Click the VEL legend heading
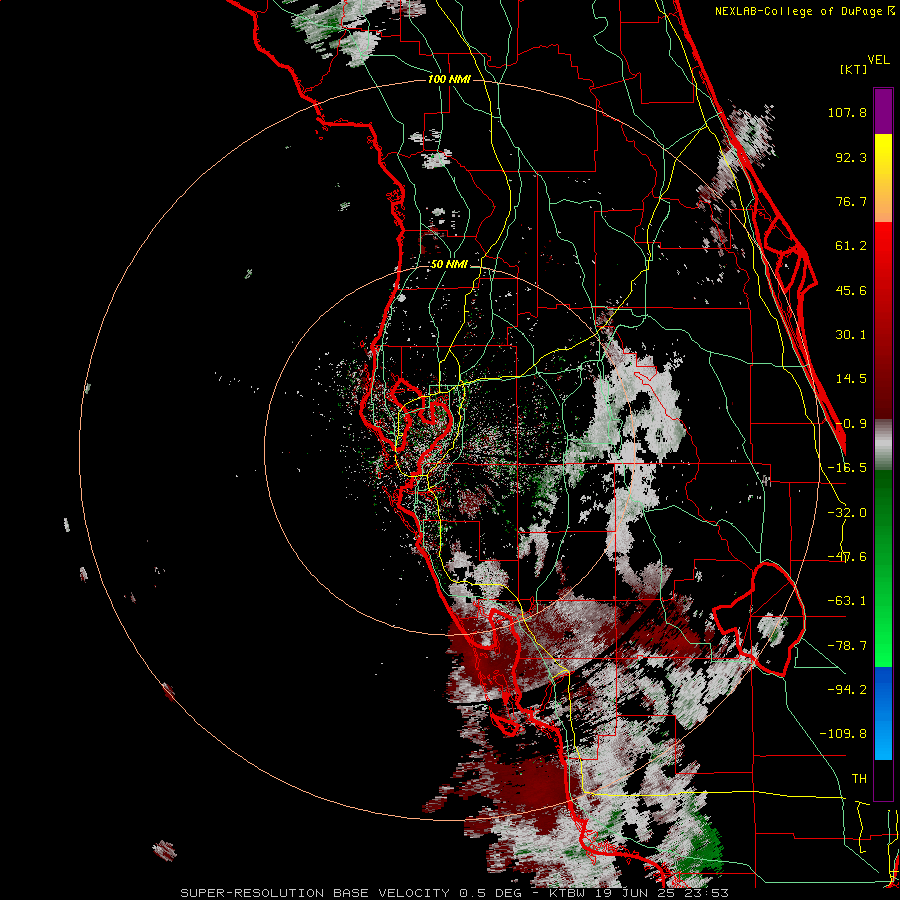Image resolution: width=900 pixels, height=900 pixels. tap(878, 60)
